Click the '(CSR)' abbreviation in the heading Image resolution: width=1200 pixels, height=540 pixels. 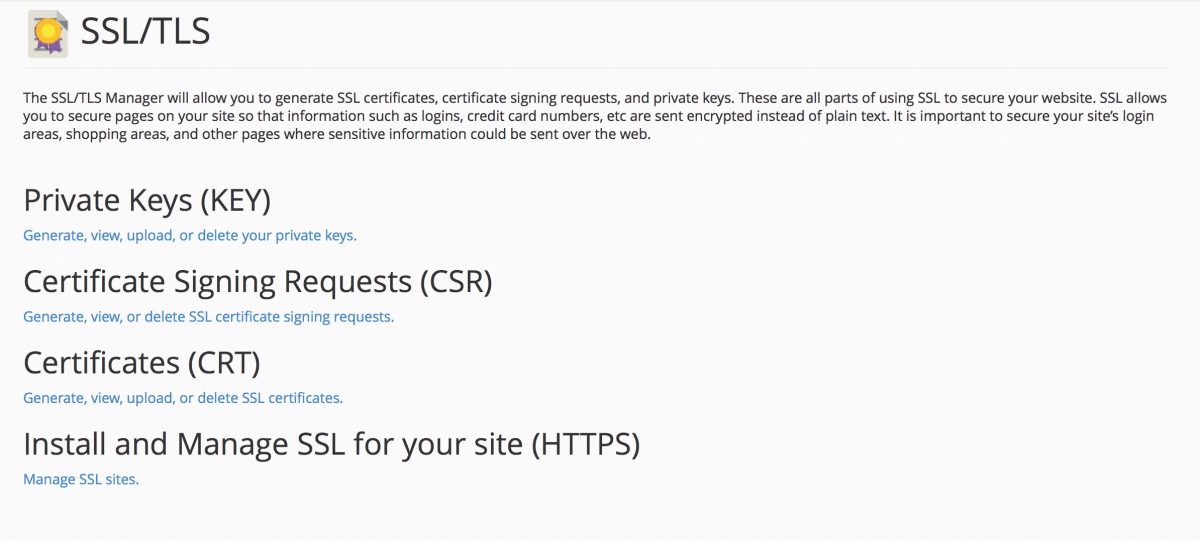coord(453,282)
